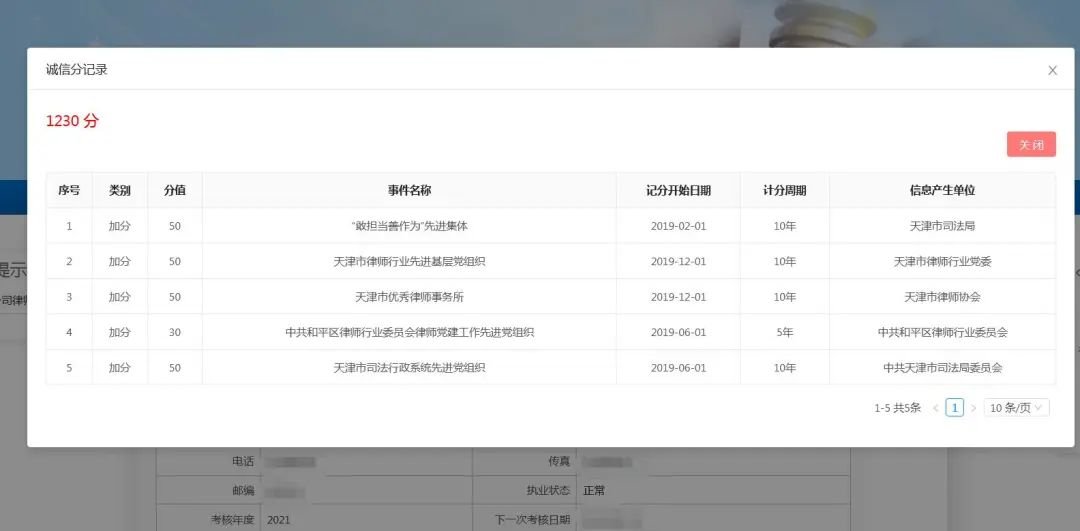Open the 10 条/页 page size dropdown

click(x=1016, y=408)
